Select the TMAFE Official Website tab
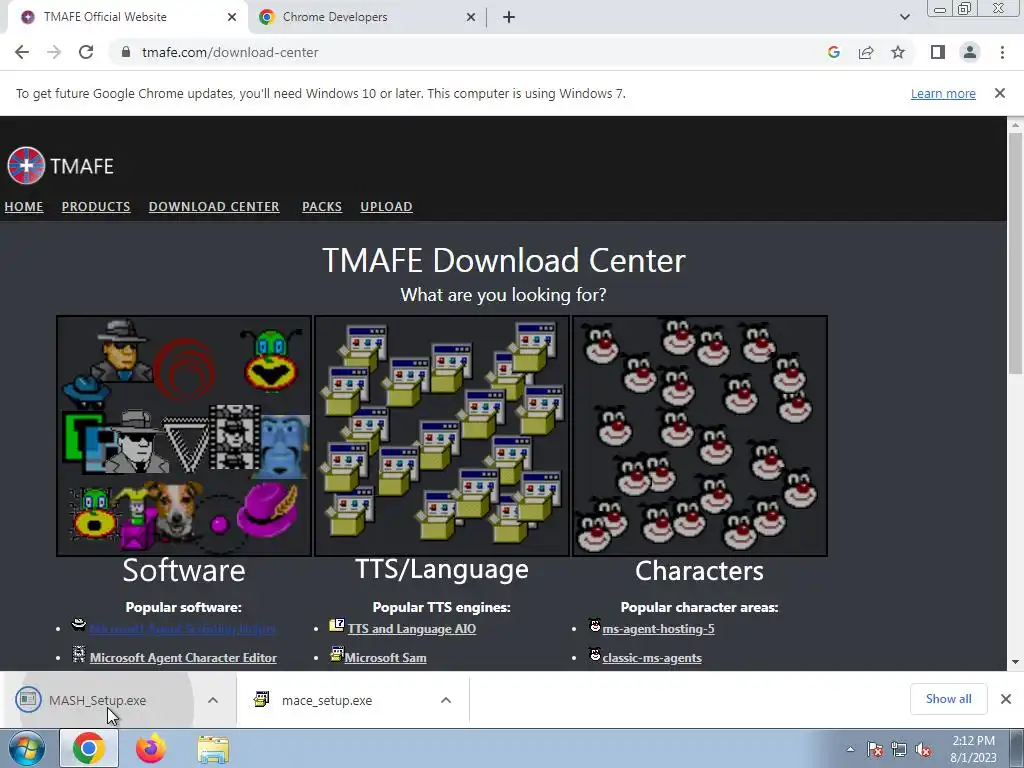This screenshot has width=1024, height=768. [128, 17]
